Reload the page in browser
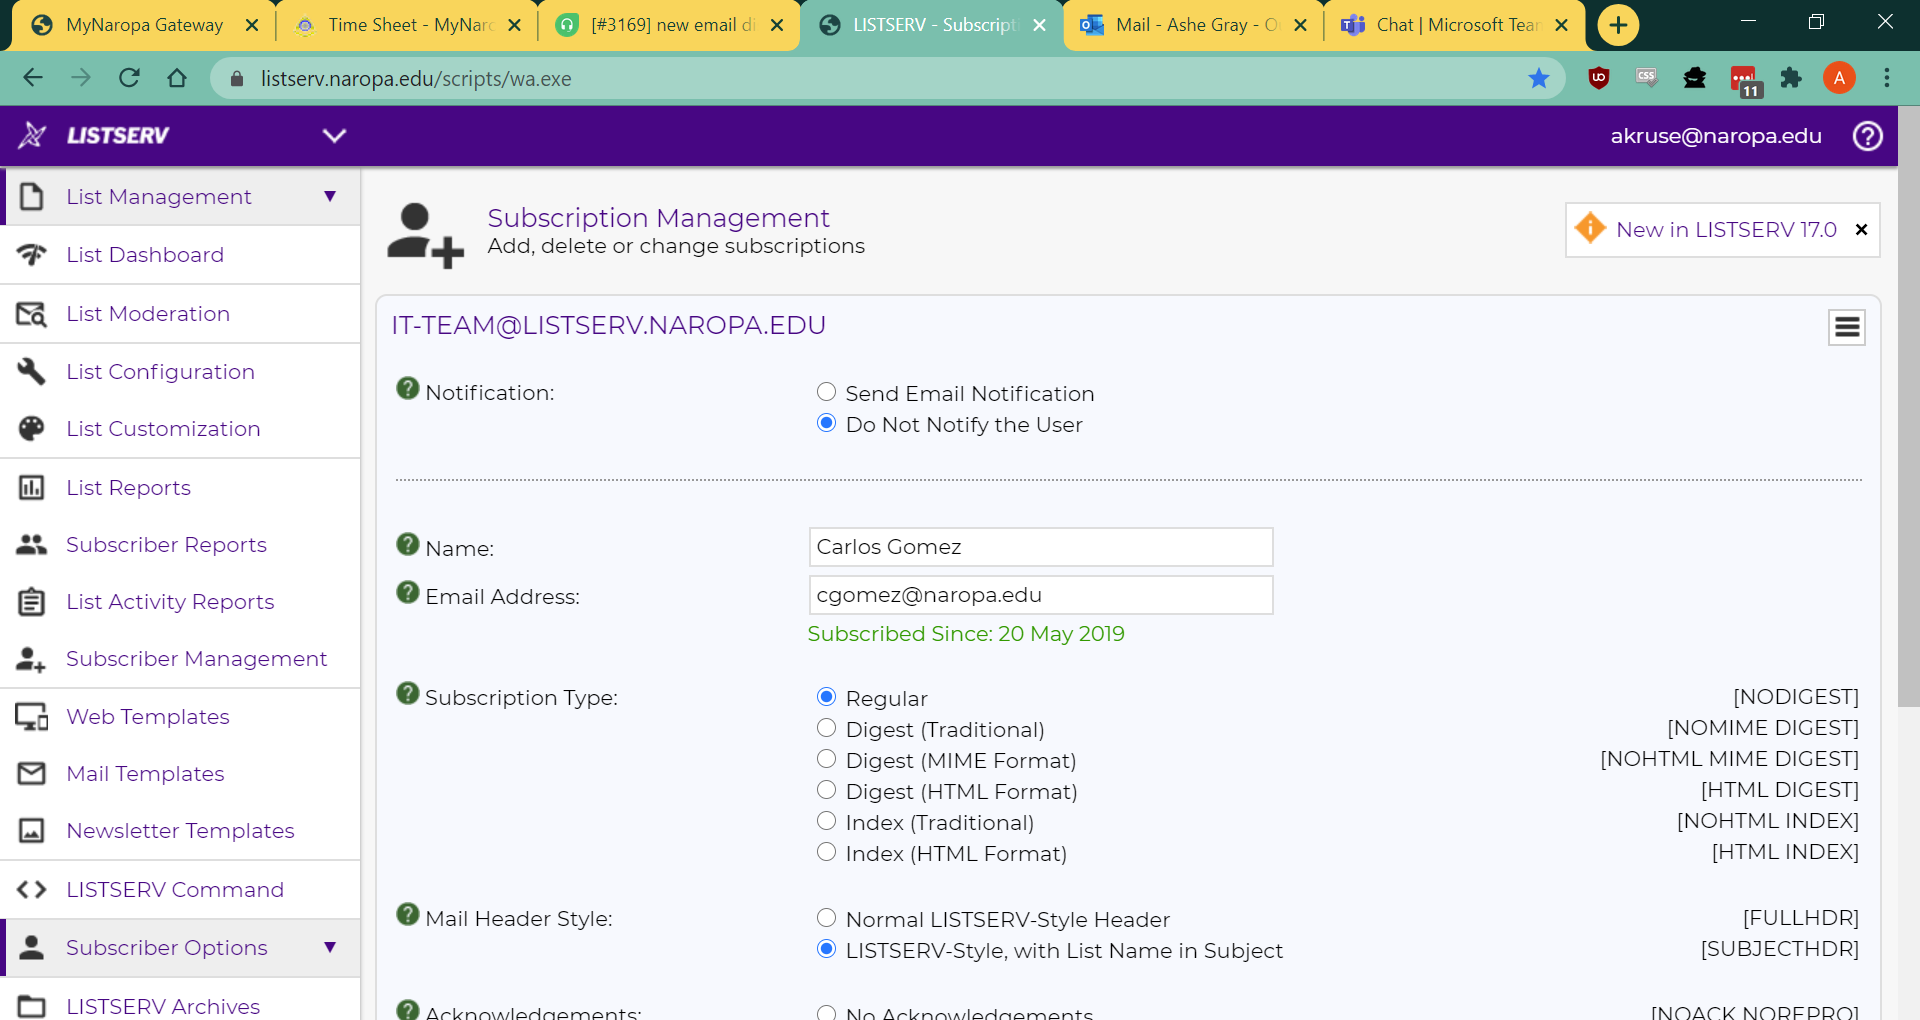 coord(129,78)
